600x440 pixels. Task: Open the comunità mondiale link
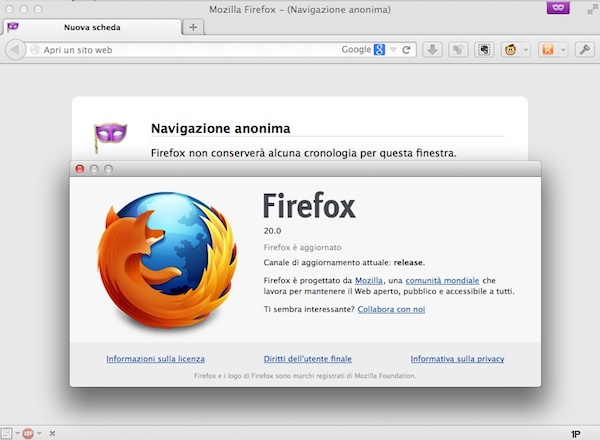click(x=442, y=280)
